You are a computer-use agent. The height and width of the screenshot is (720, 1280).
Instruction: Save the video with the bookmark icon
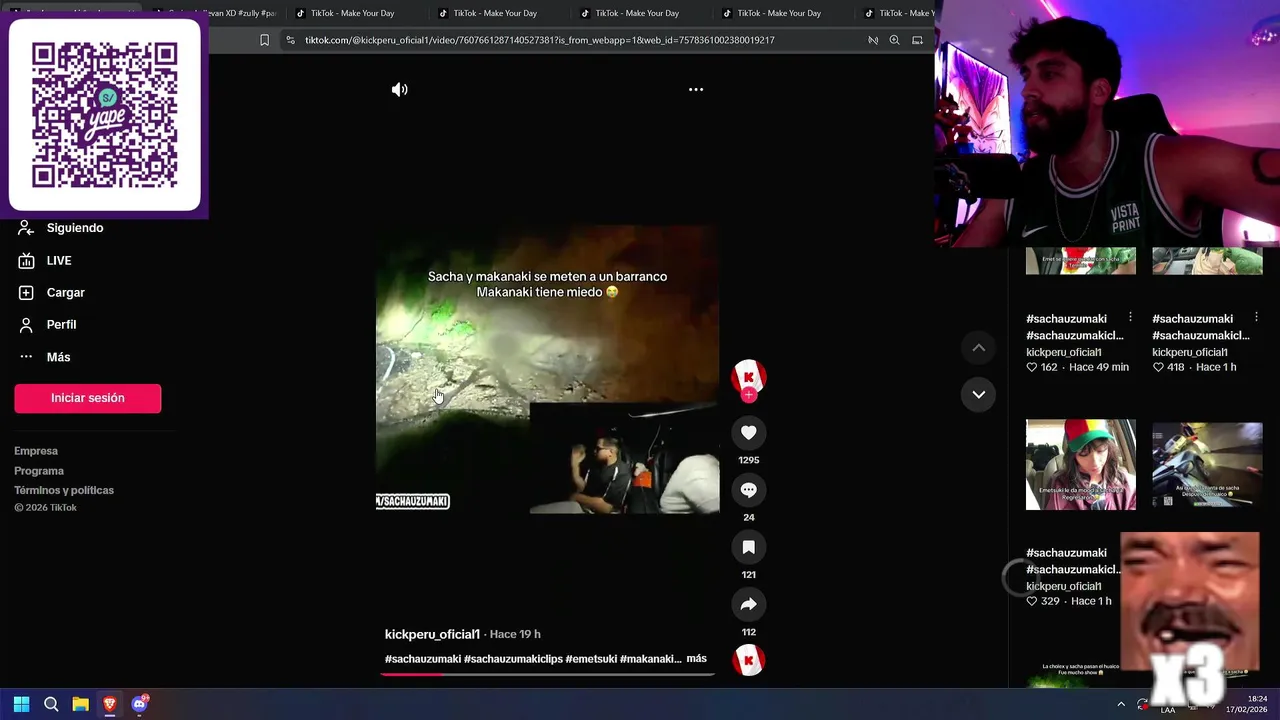click(748, 547)
